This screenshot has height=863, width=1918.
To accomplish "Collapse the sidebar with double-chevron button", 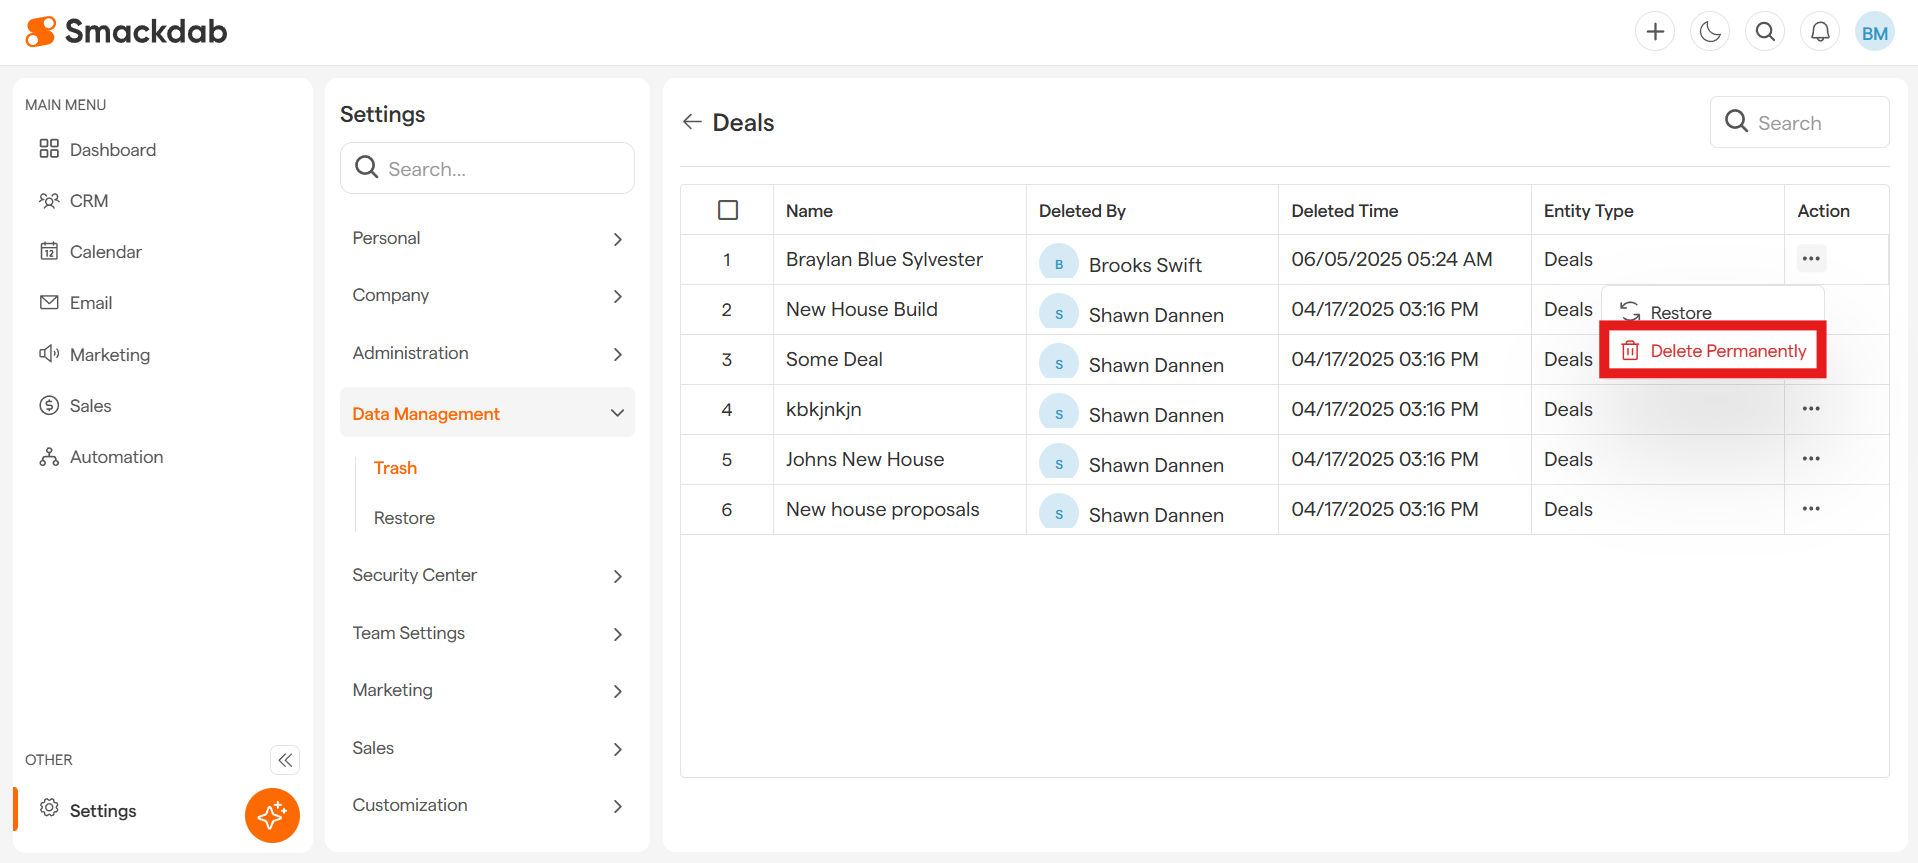I will coord(285,760).
